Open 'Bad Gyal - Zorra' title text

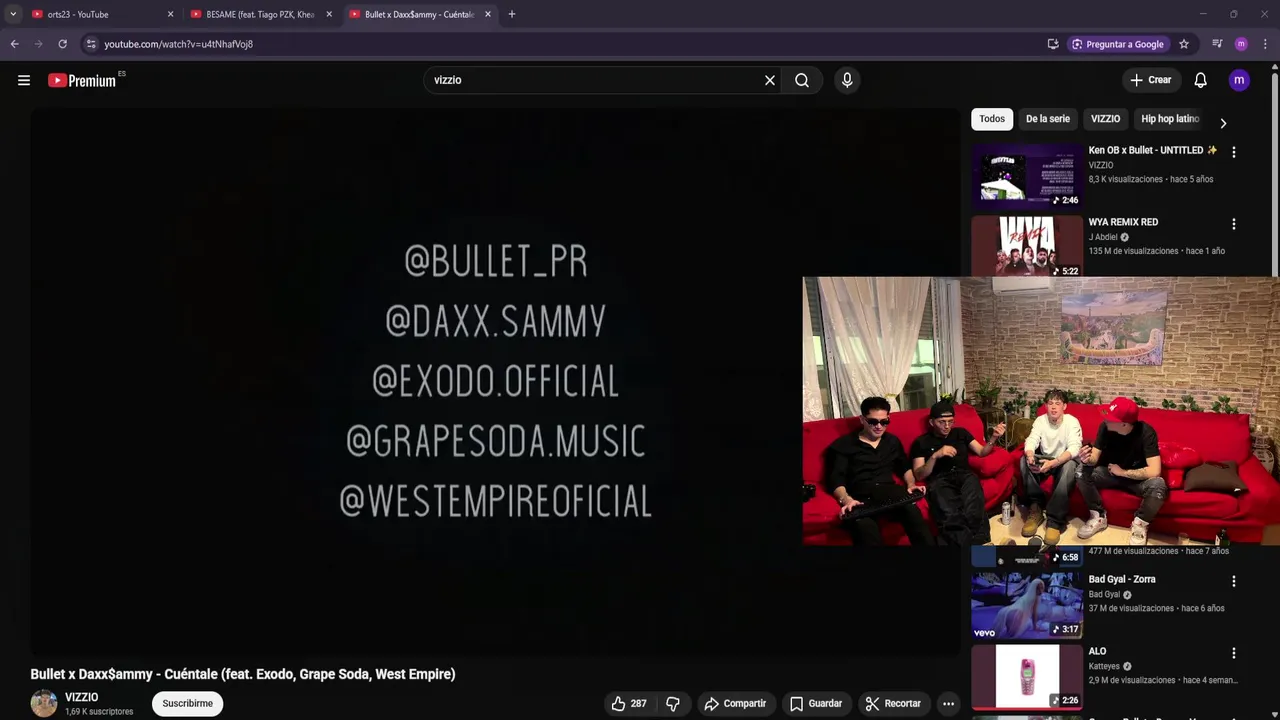pos(1122,579)
